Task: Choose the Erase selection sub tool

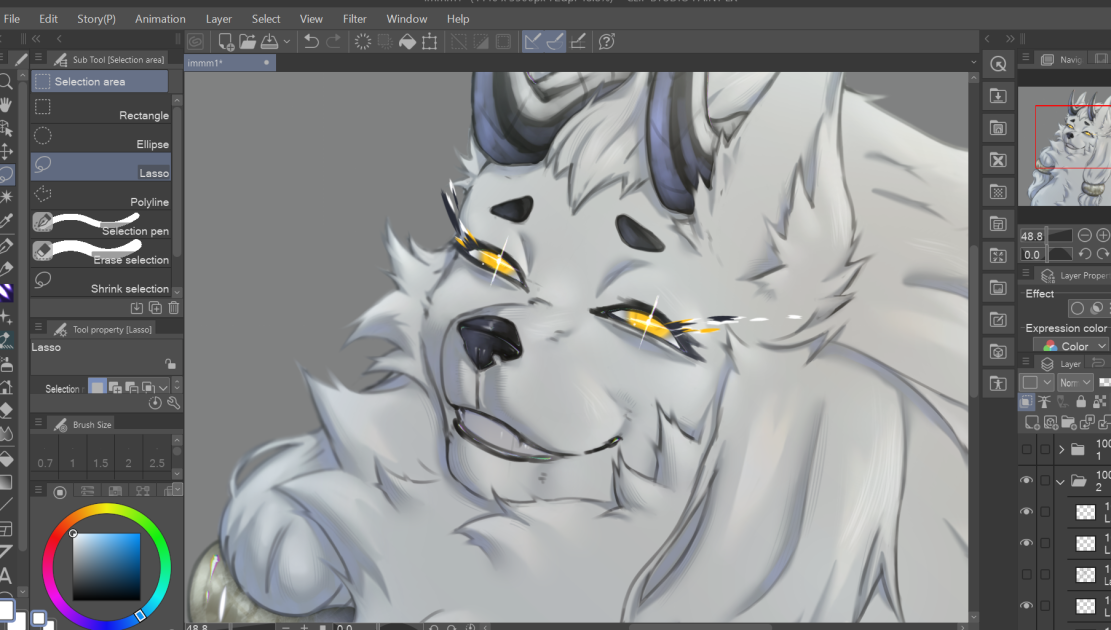Action: (101, 253)
